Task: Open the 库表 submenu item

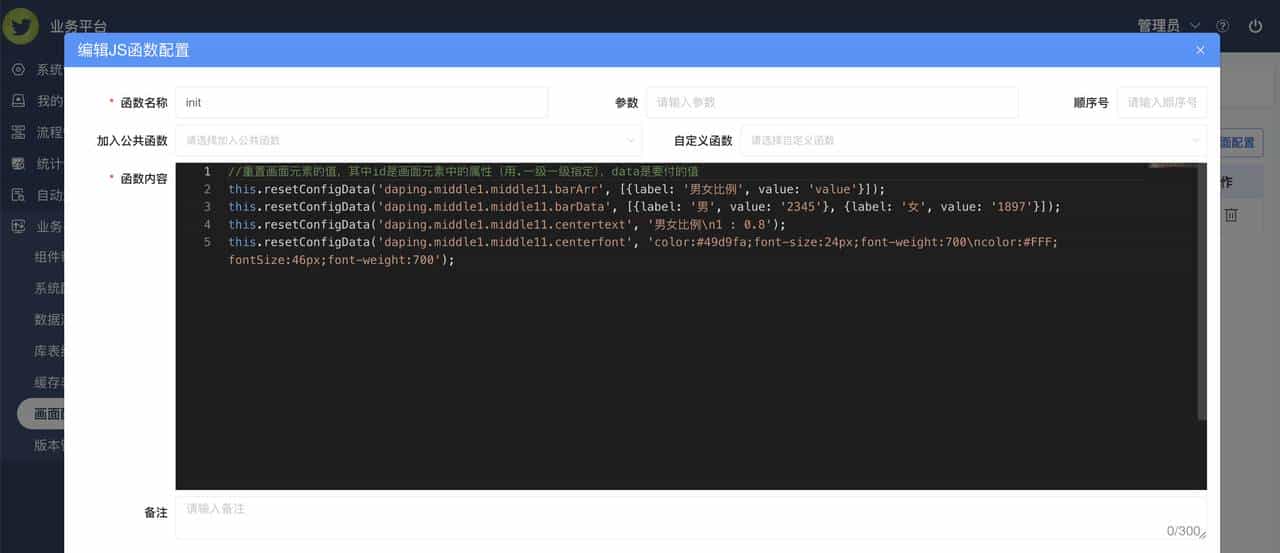Action: (x=48, y=351)
